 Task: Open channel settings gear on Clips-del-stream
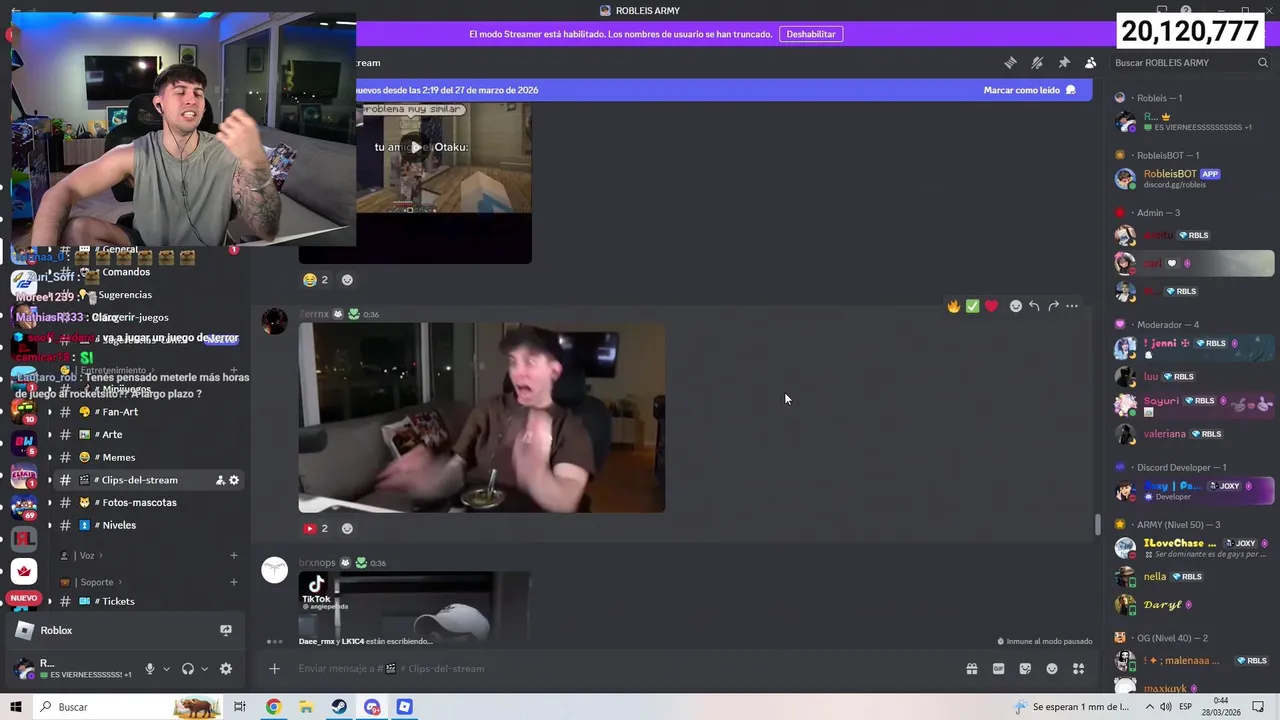coord(234,480)
